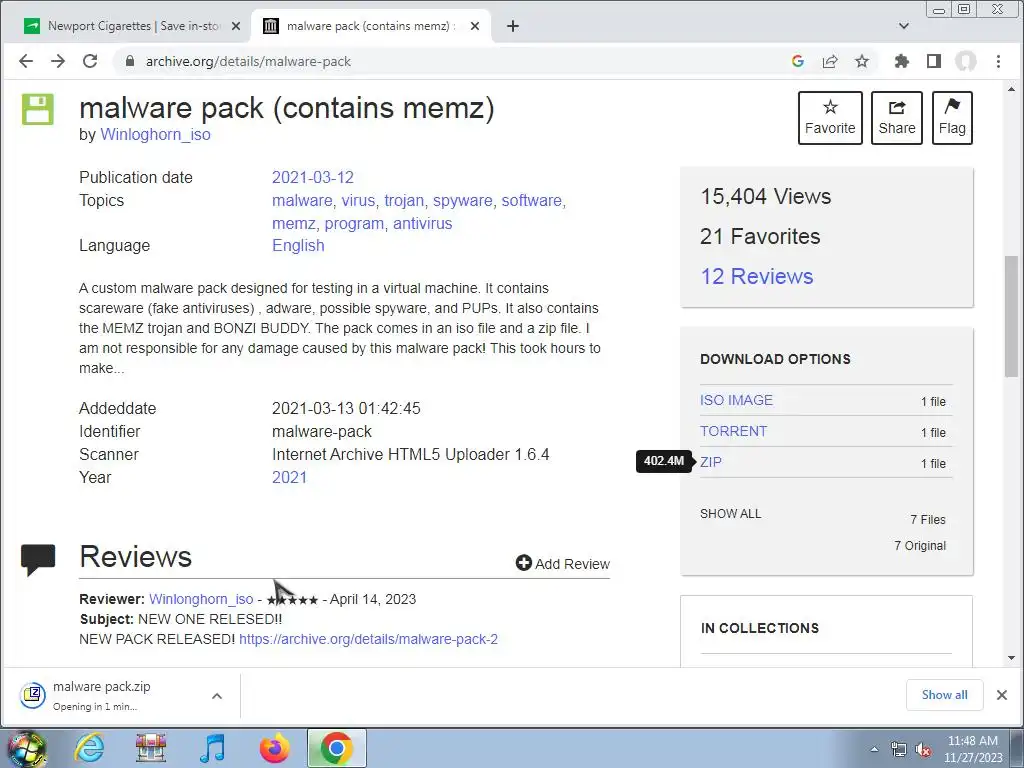Go back with the browser back arrow
1024x768 pixels.
click(x=25, y=61)
